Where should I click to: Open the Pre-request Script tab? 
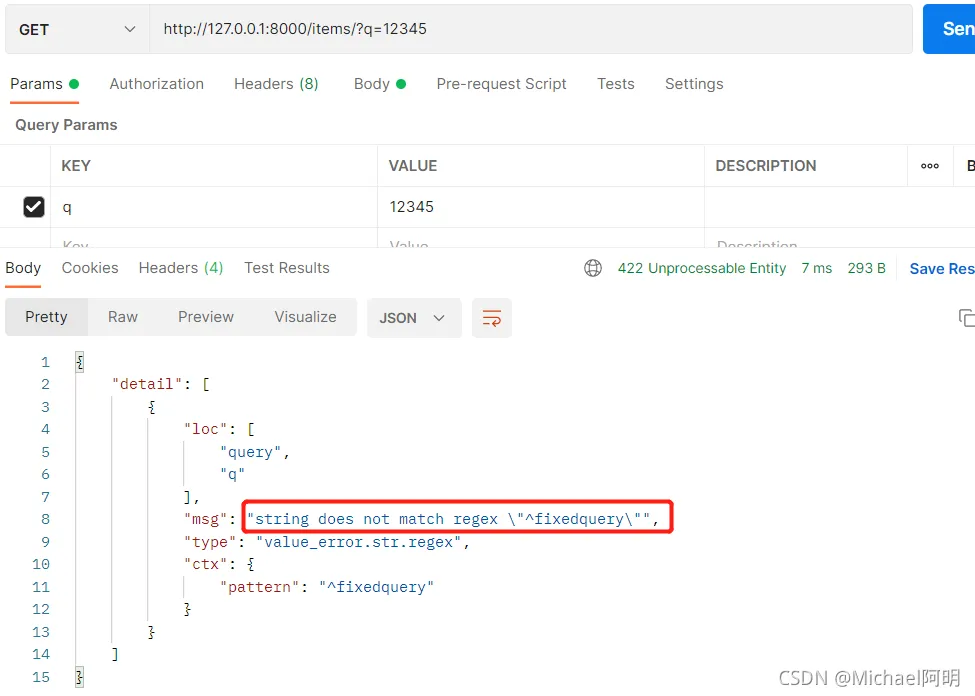[501, 84]
